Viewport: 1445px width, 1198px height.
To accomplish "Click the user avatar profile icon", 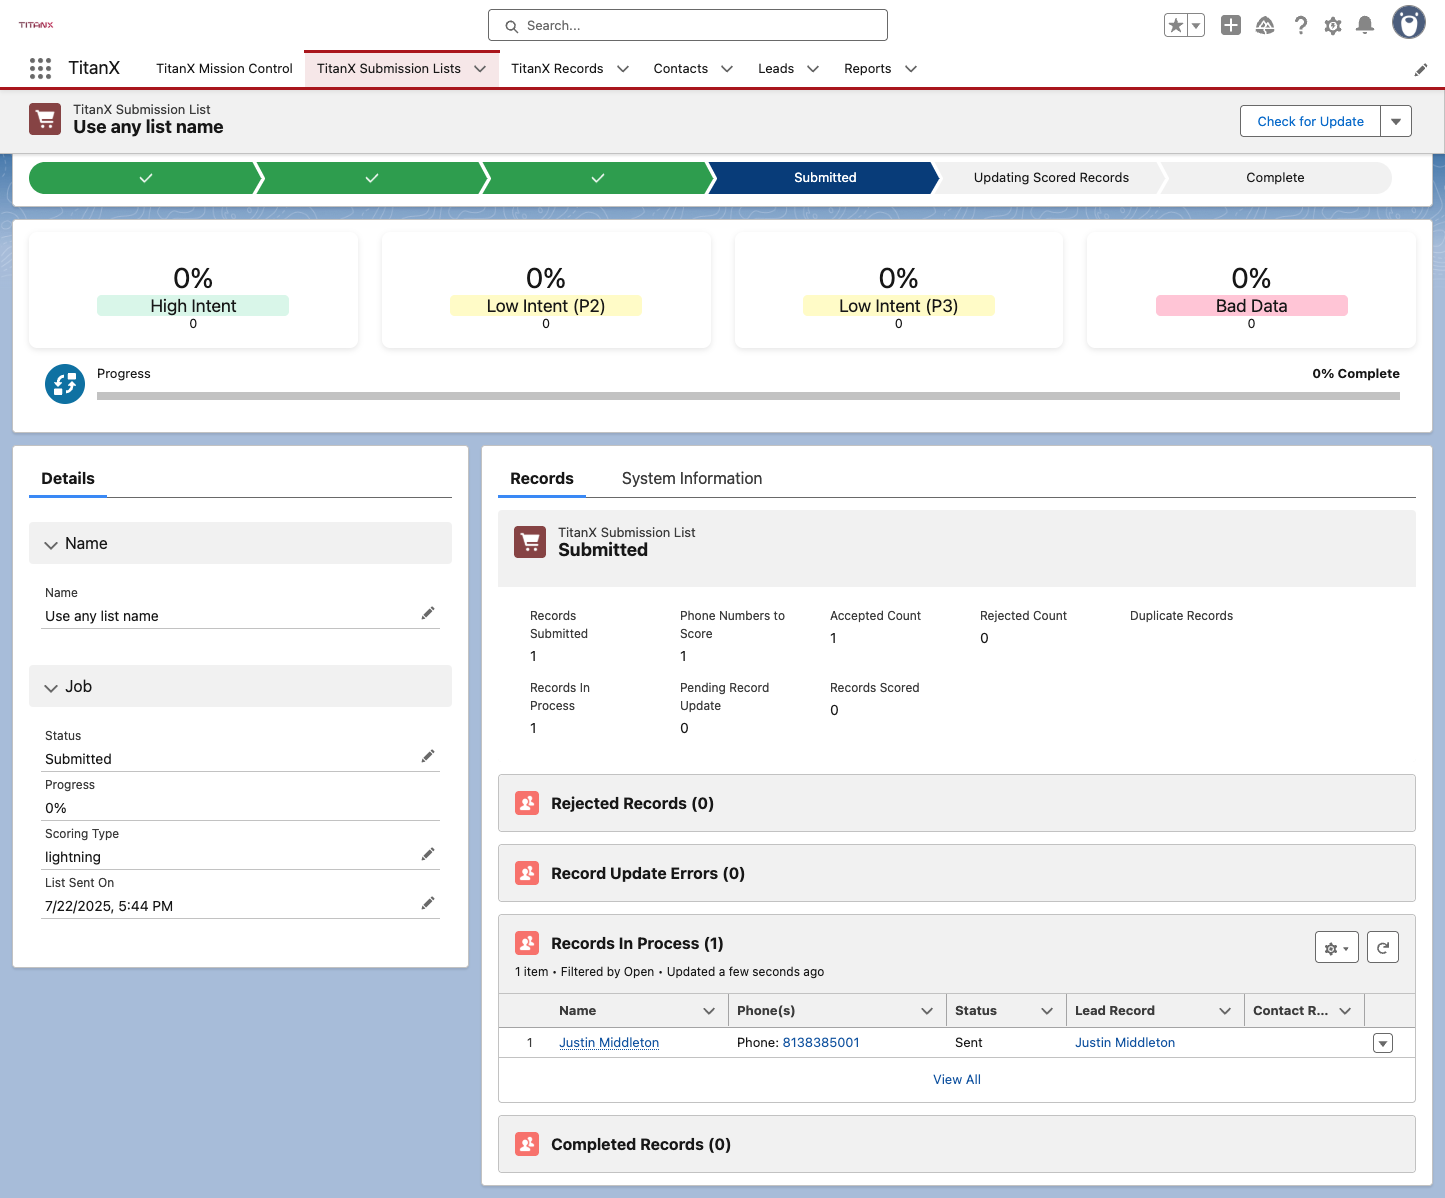I will pos(1409,23).
